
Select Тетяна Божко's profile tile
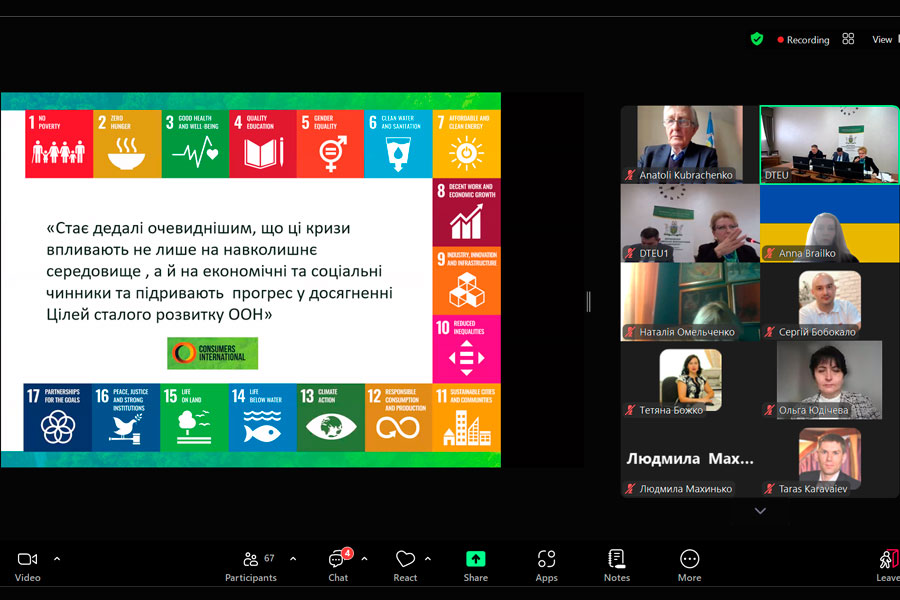click(x=690, y=380)
